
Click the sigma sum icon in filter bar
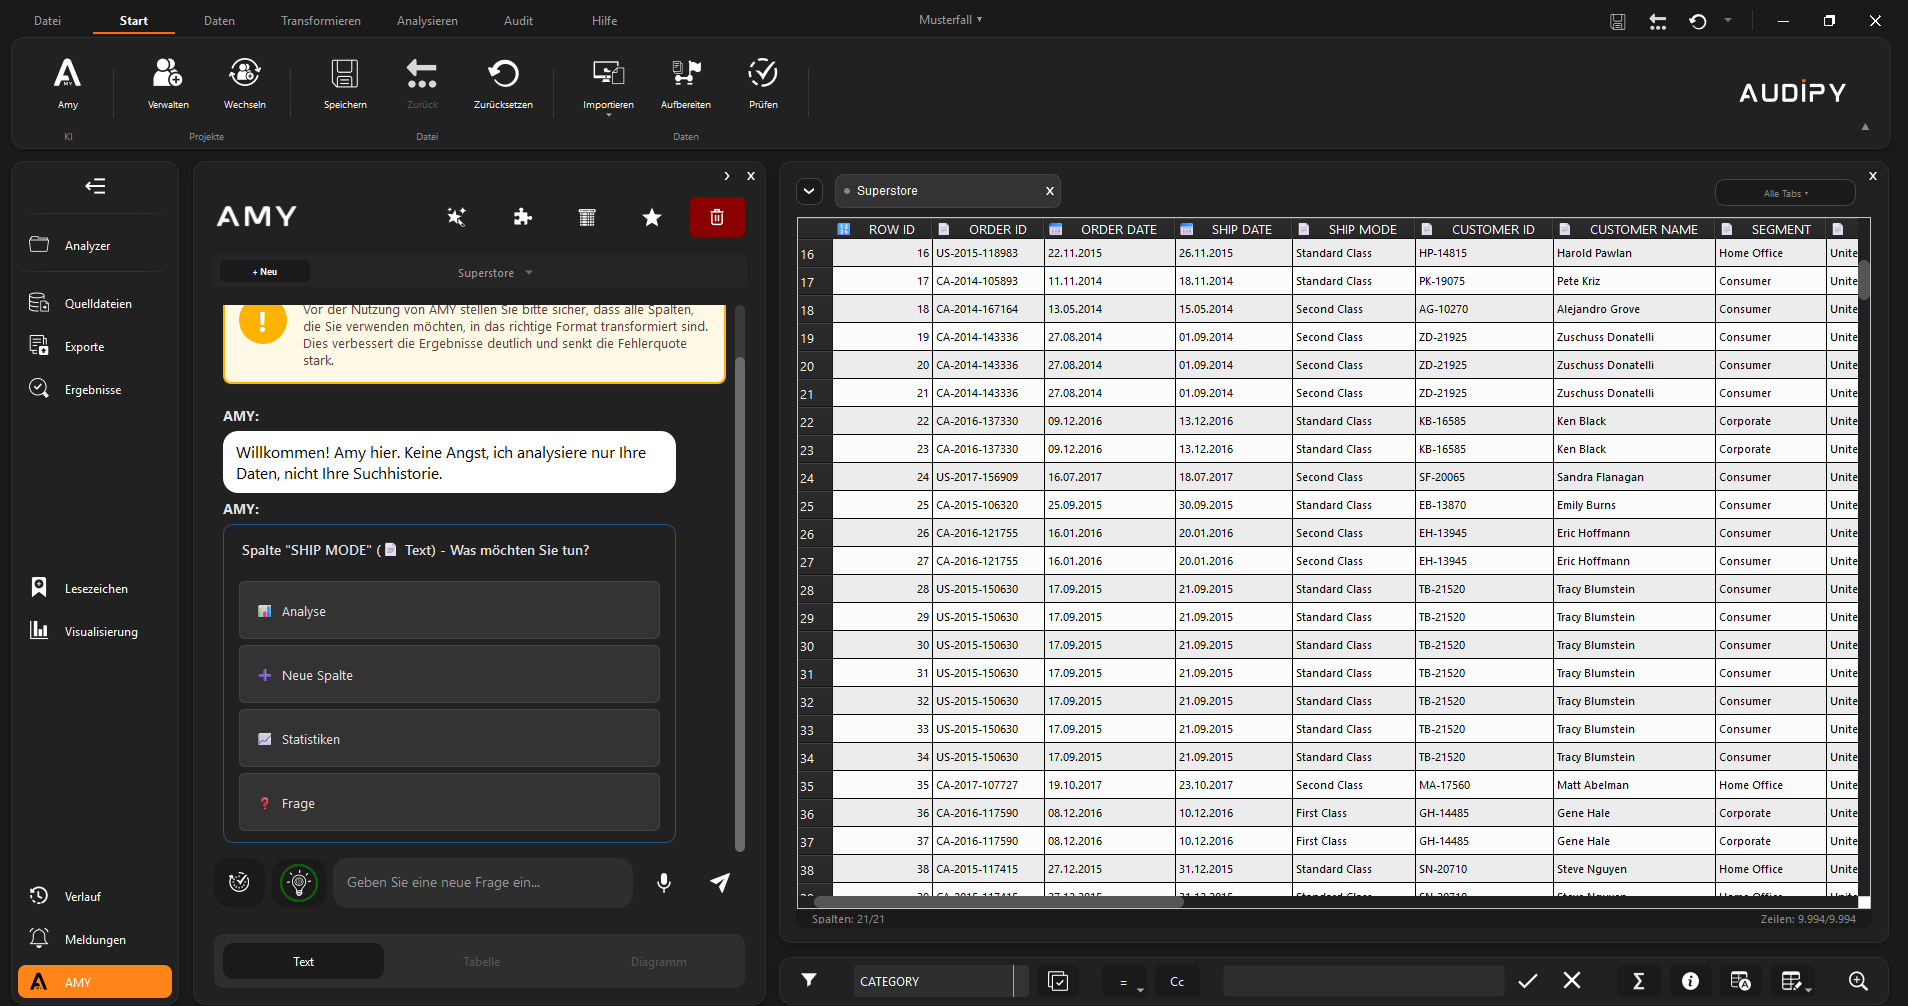click(x=1638, y=981)
